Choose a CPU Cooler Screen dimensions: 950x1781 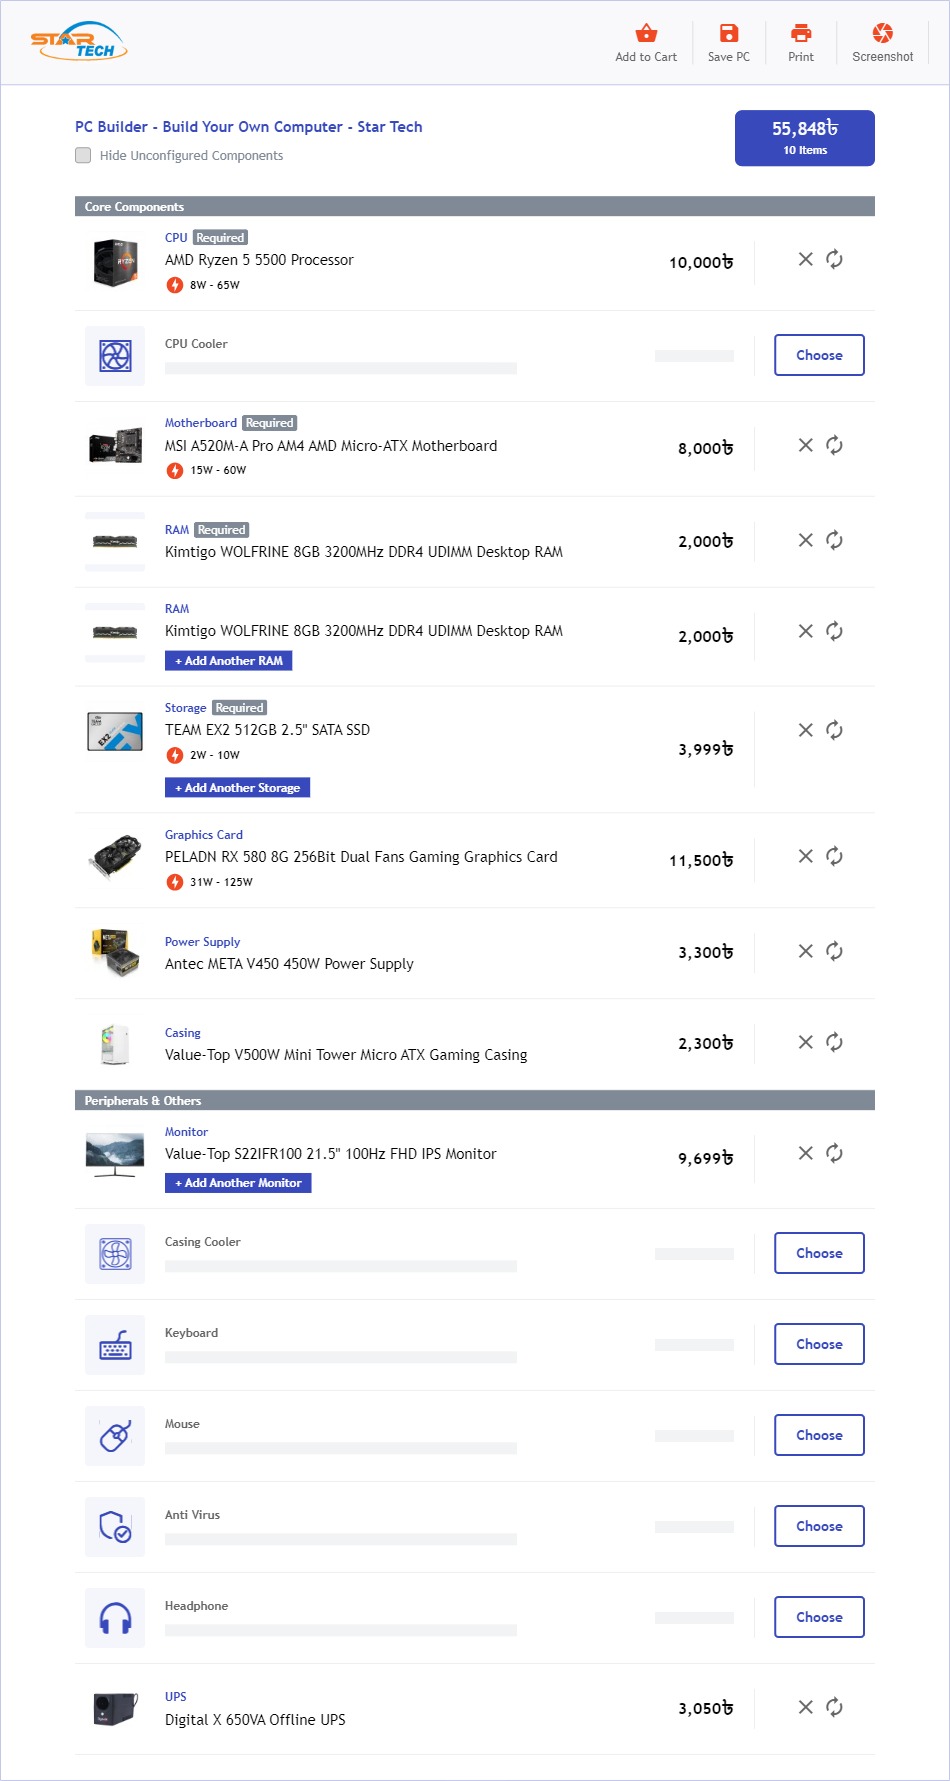[x=819, y=356]
